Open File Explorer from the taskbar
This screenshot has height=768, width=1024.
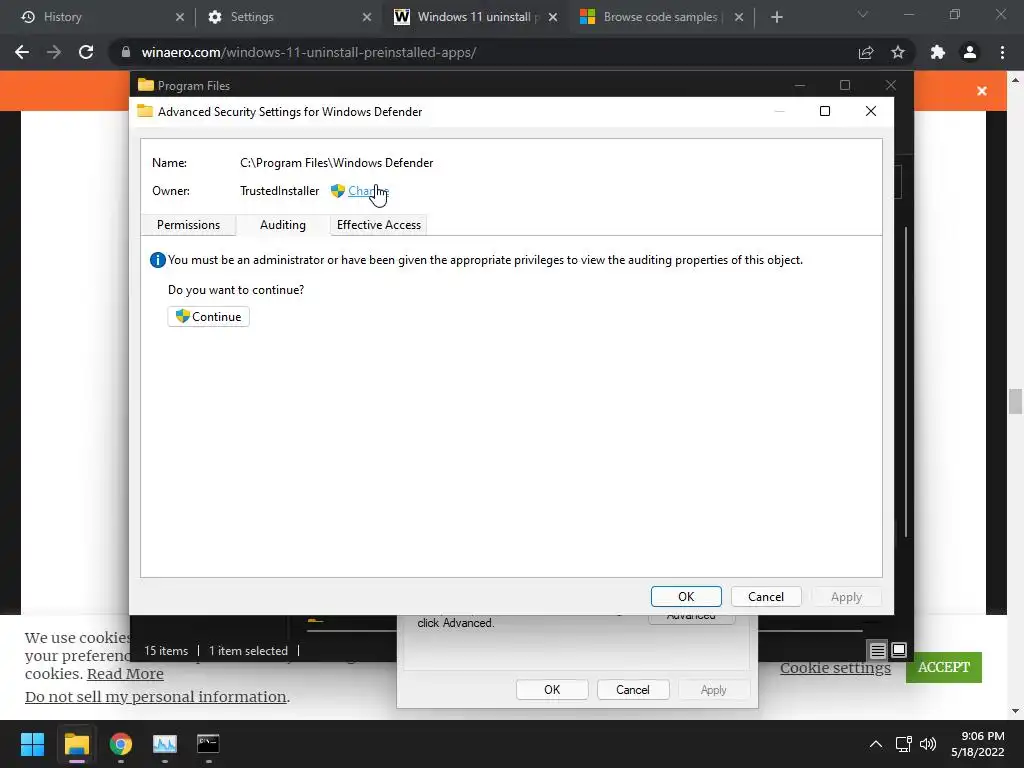pos(76,744)
